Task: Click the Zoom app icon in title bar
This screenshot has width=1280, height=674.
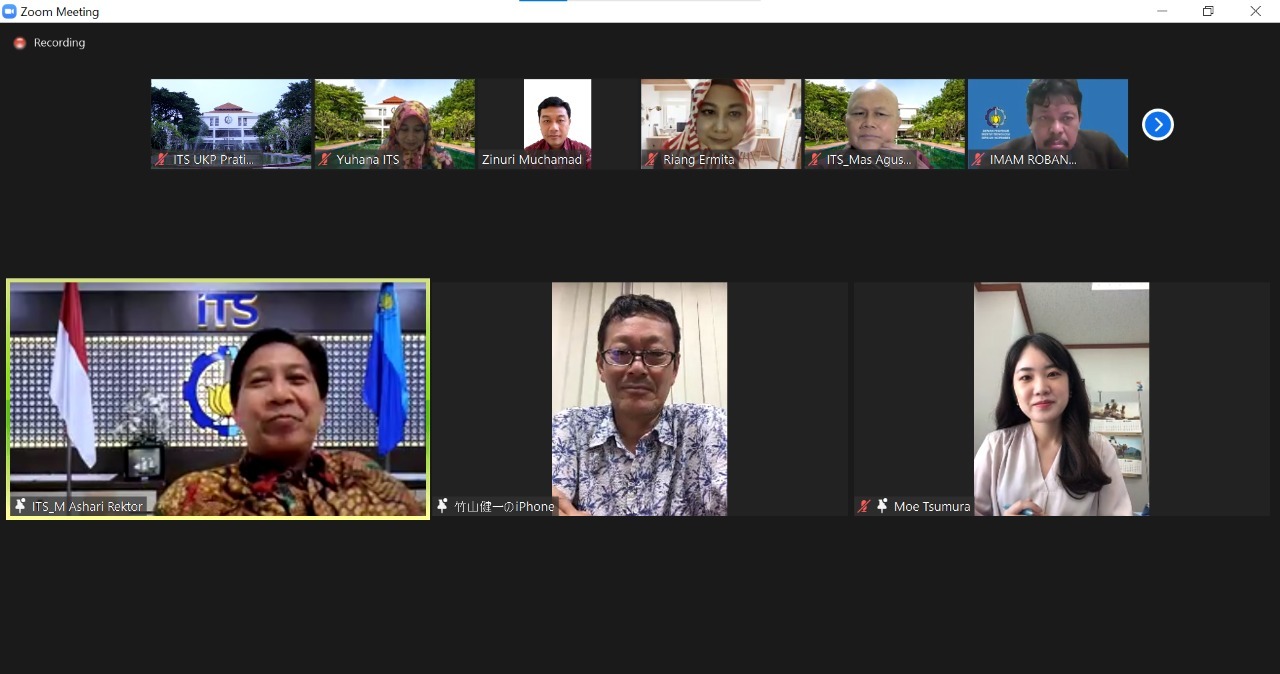Action: pos(10,12)
